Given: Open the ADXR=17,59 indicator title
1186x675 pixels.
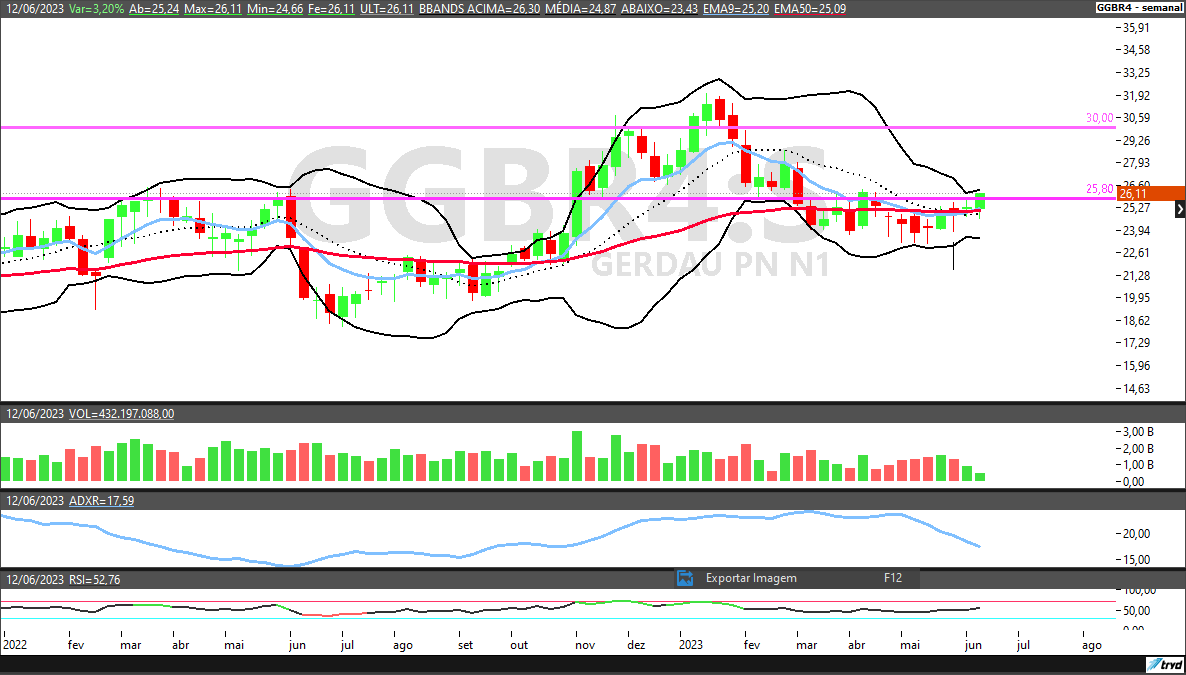Looking at the screenshot, I should click(101, 500).
